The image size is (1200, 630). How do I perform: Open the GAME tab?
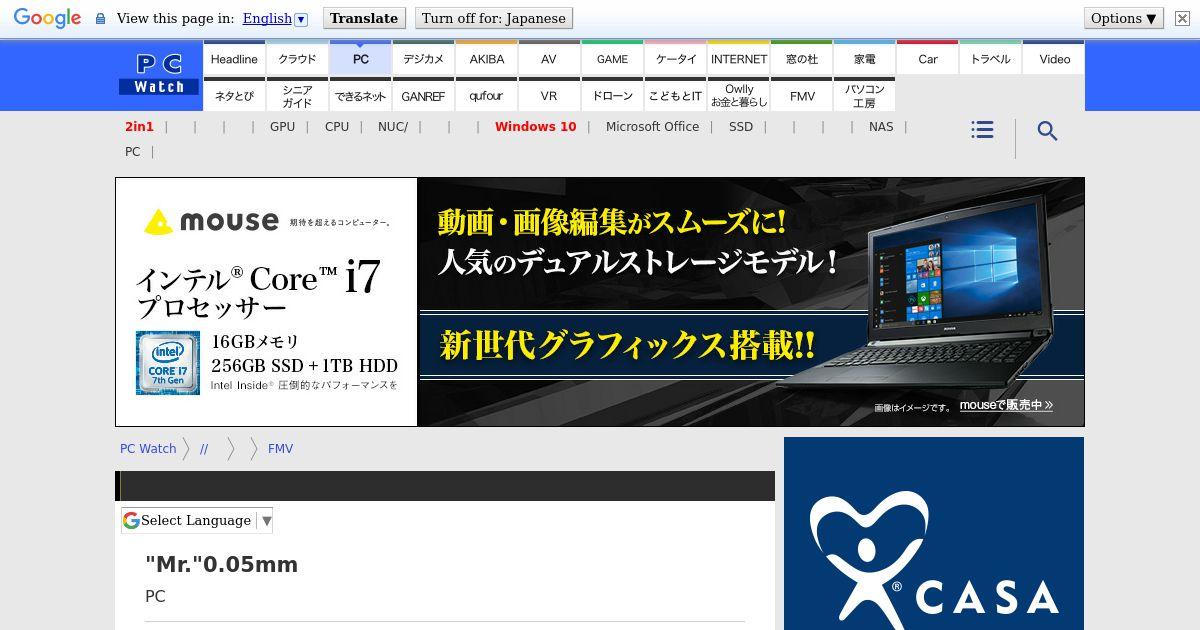[x=612, y=58]
